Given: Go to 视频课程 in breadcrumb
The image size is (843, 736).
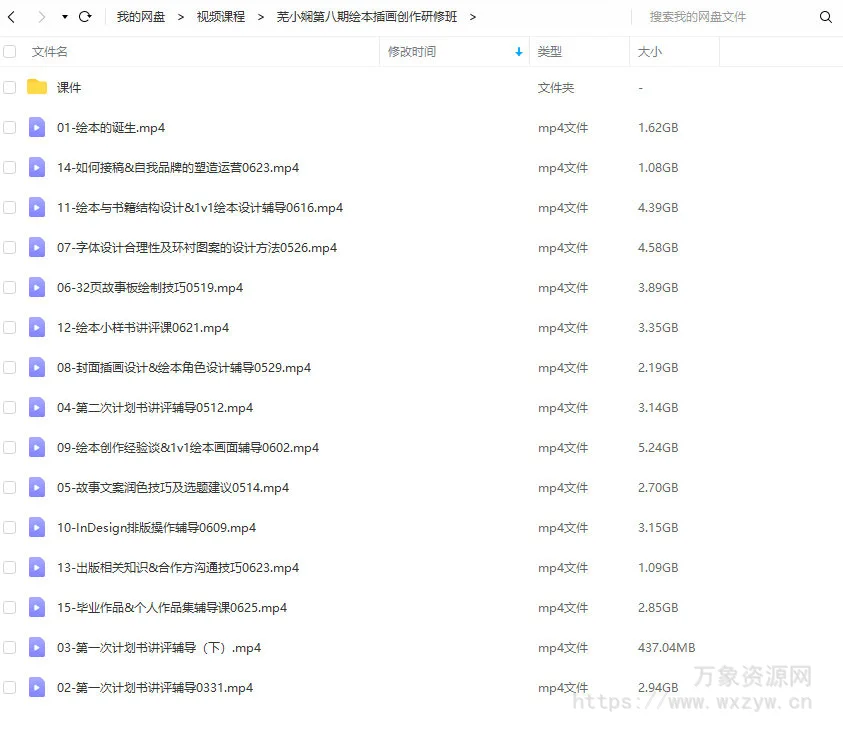Looking at the screenshot, I should pos(220,17).
